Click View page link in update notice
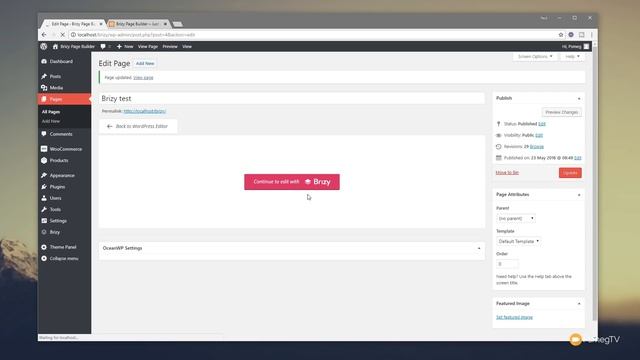 [x=143, y=78]
